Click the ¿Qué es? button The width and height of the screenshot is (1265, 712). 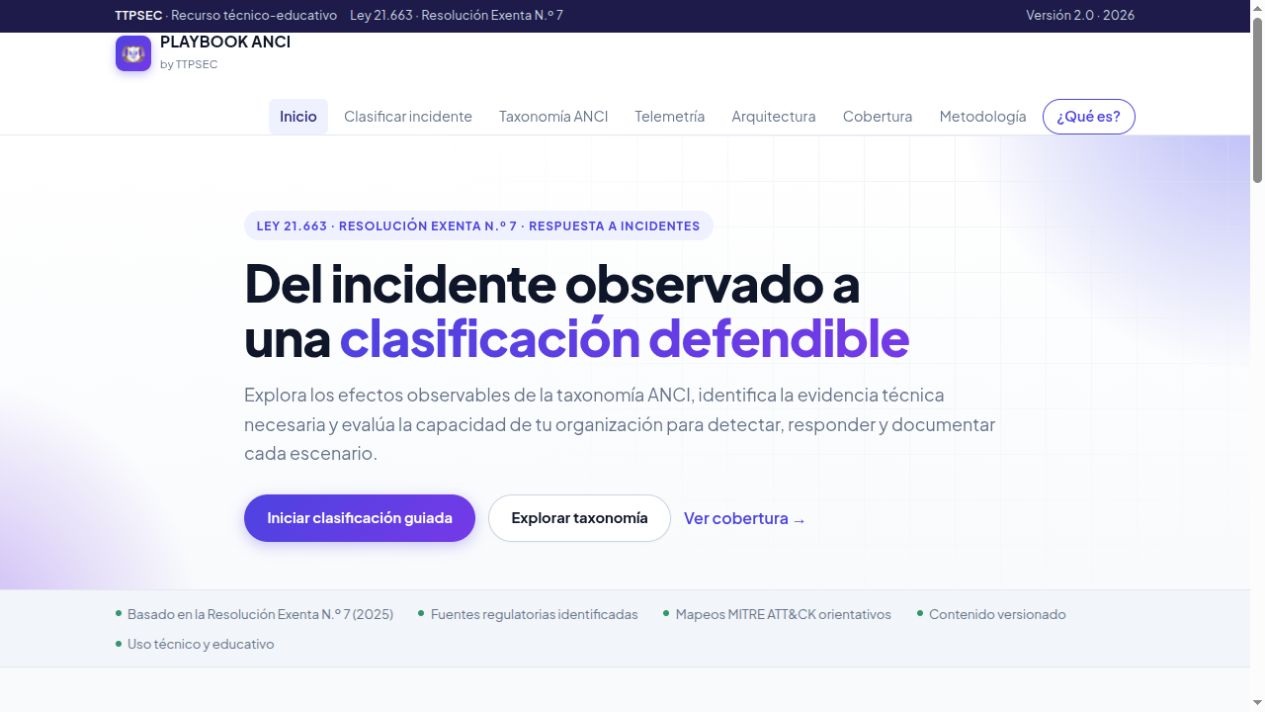point(1088,117)
